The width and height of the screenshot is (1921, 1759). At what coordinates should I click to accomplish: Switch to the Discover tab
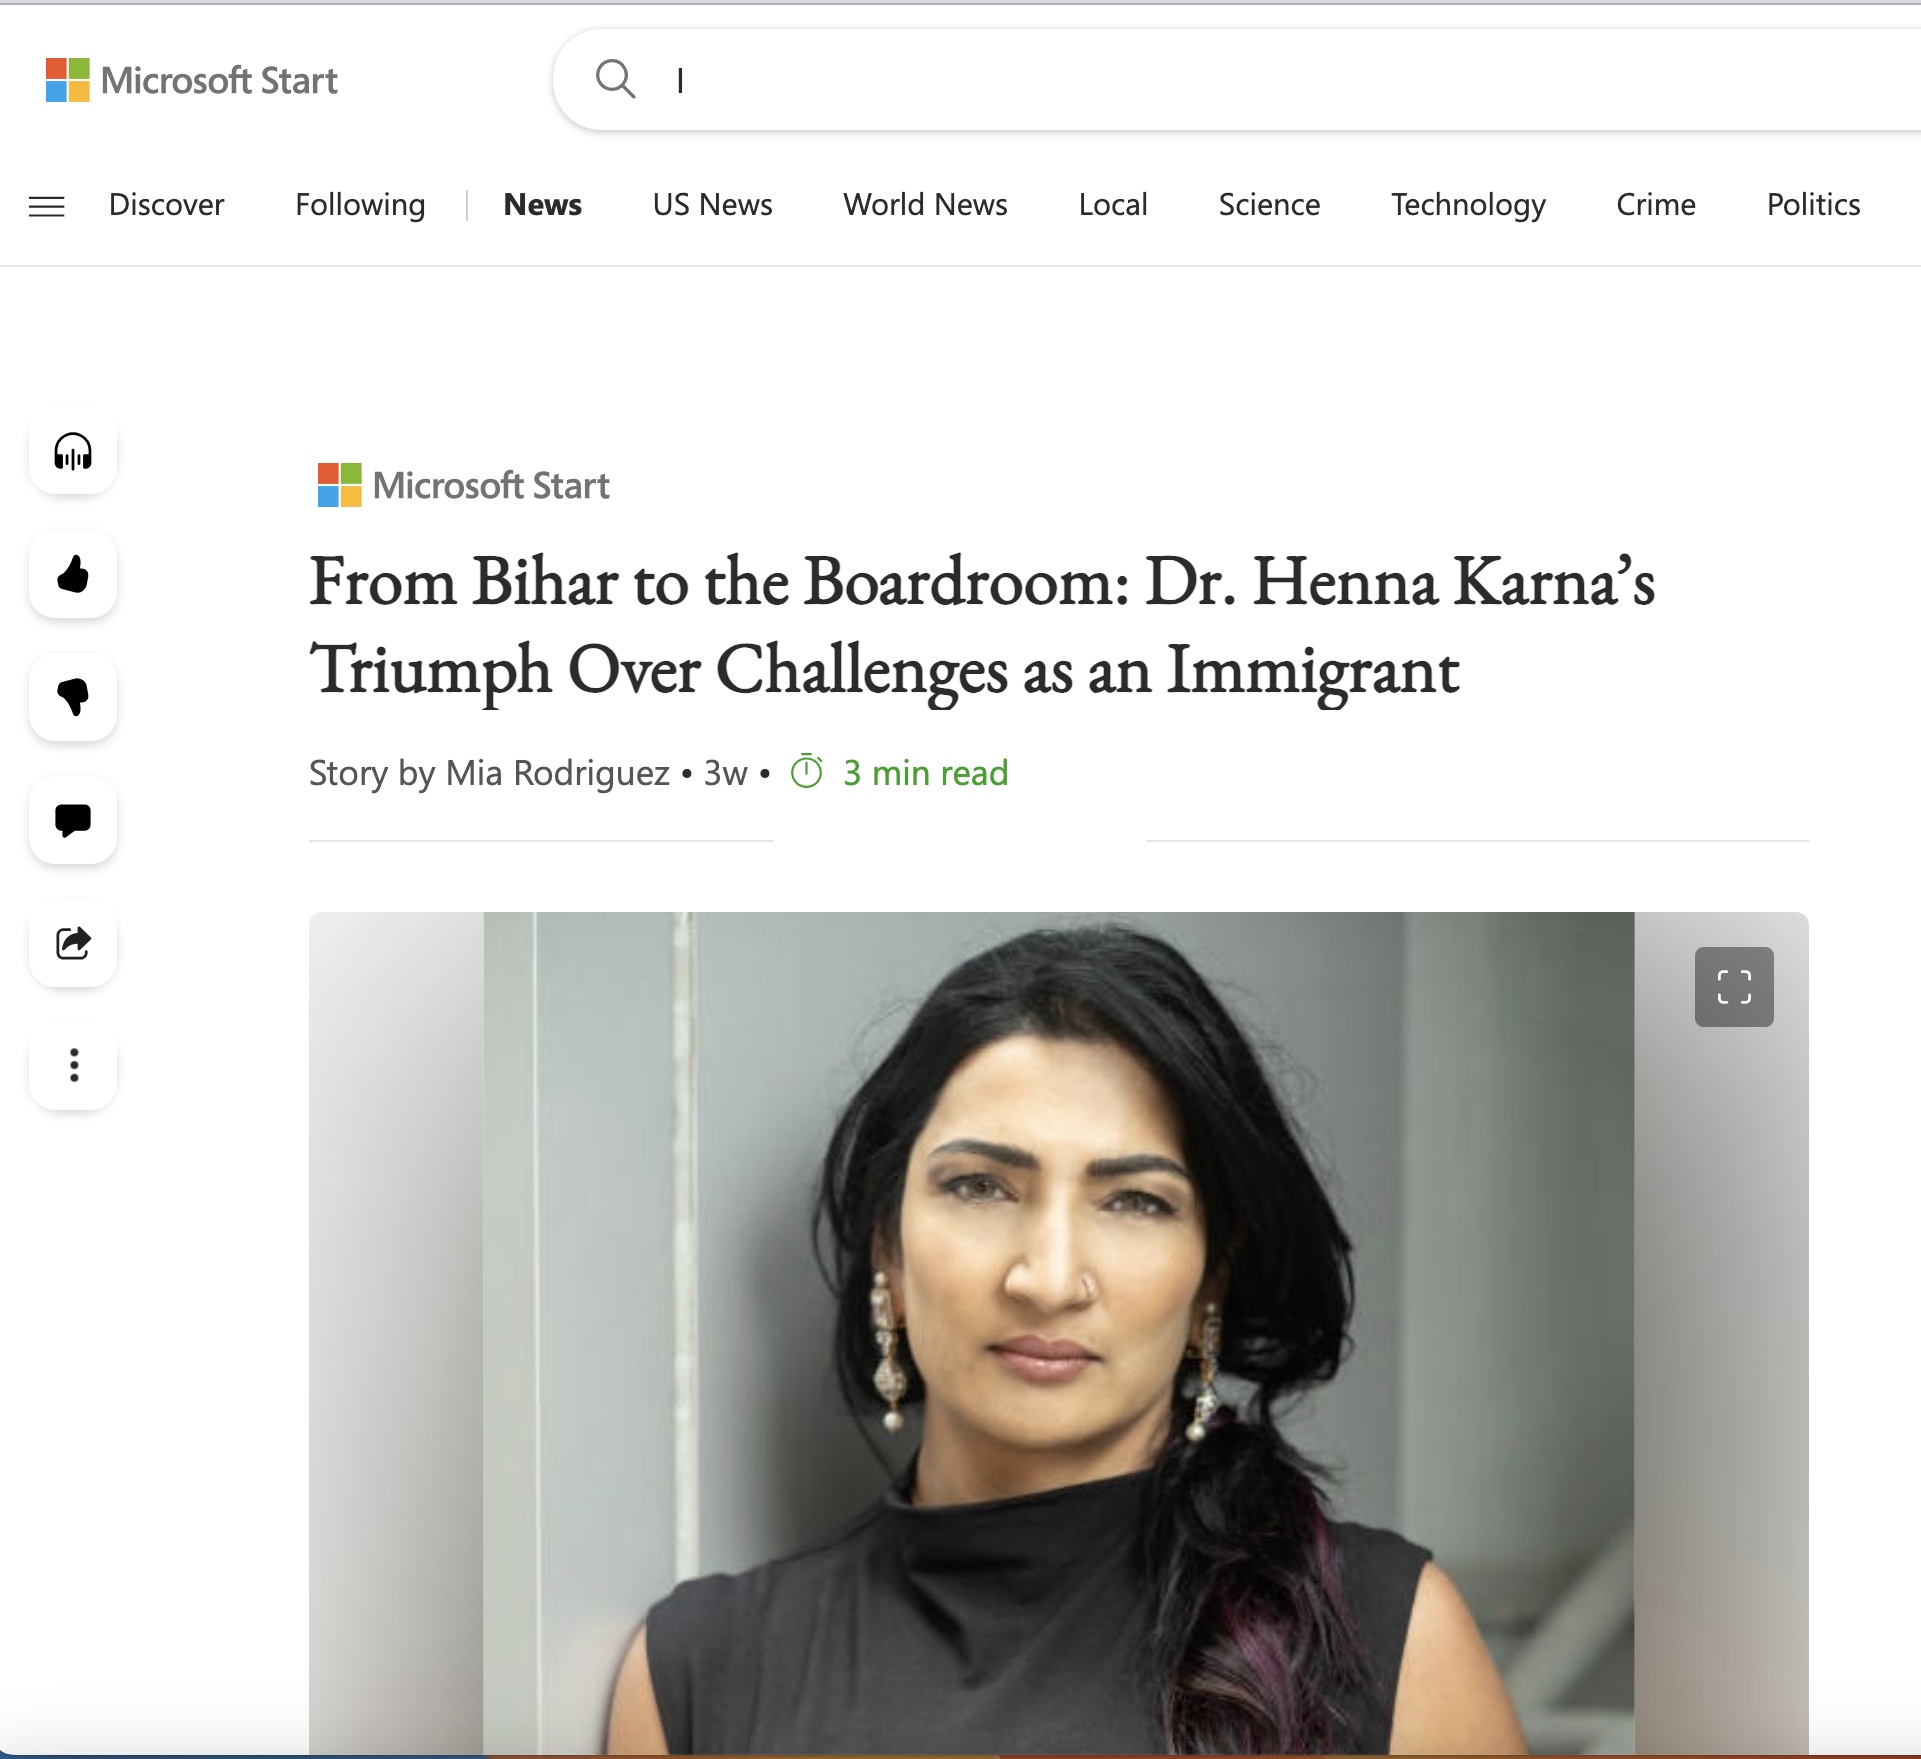coord(166,205)
